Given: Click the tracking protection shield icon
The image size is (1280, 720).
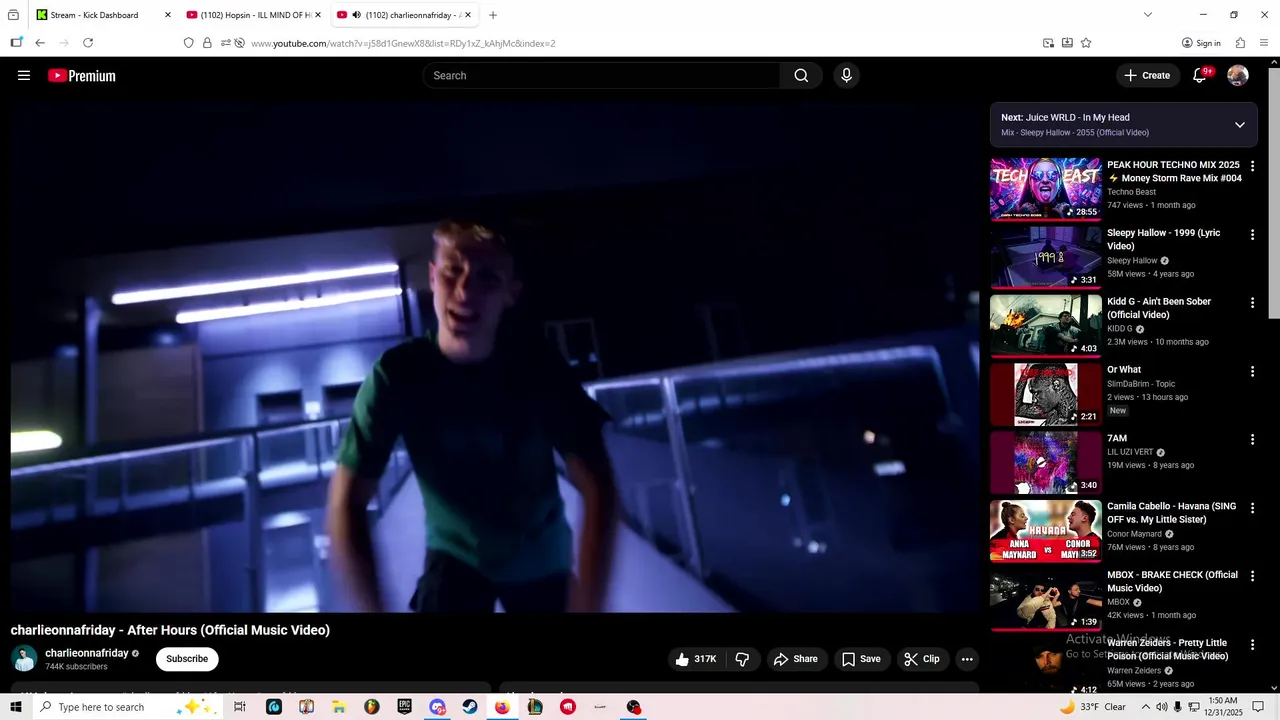Looking at the screenshot, I should point(188,43).
